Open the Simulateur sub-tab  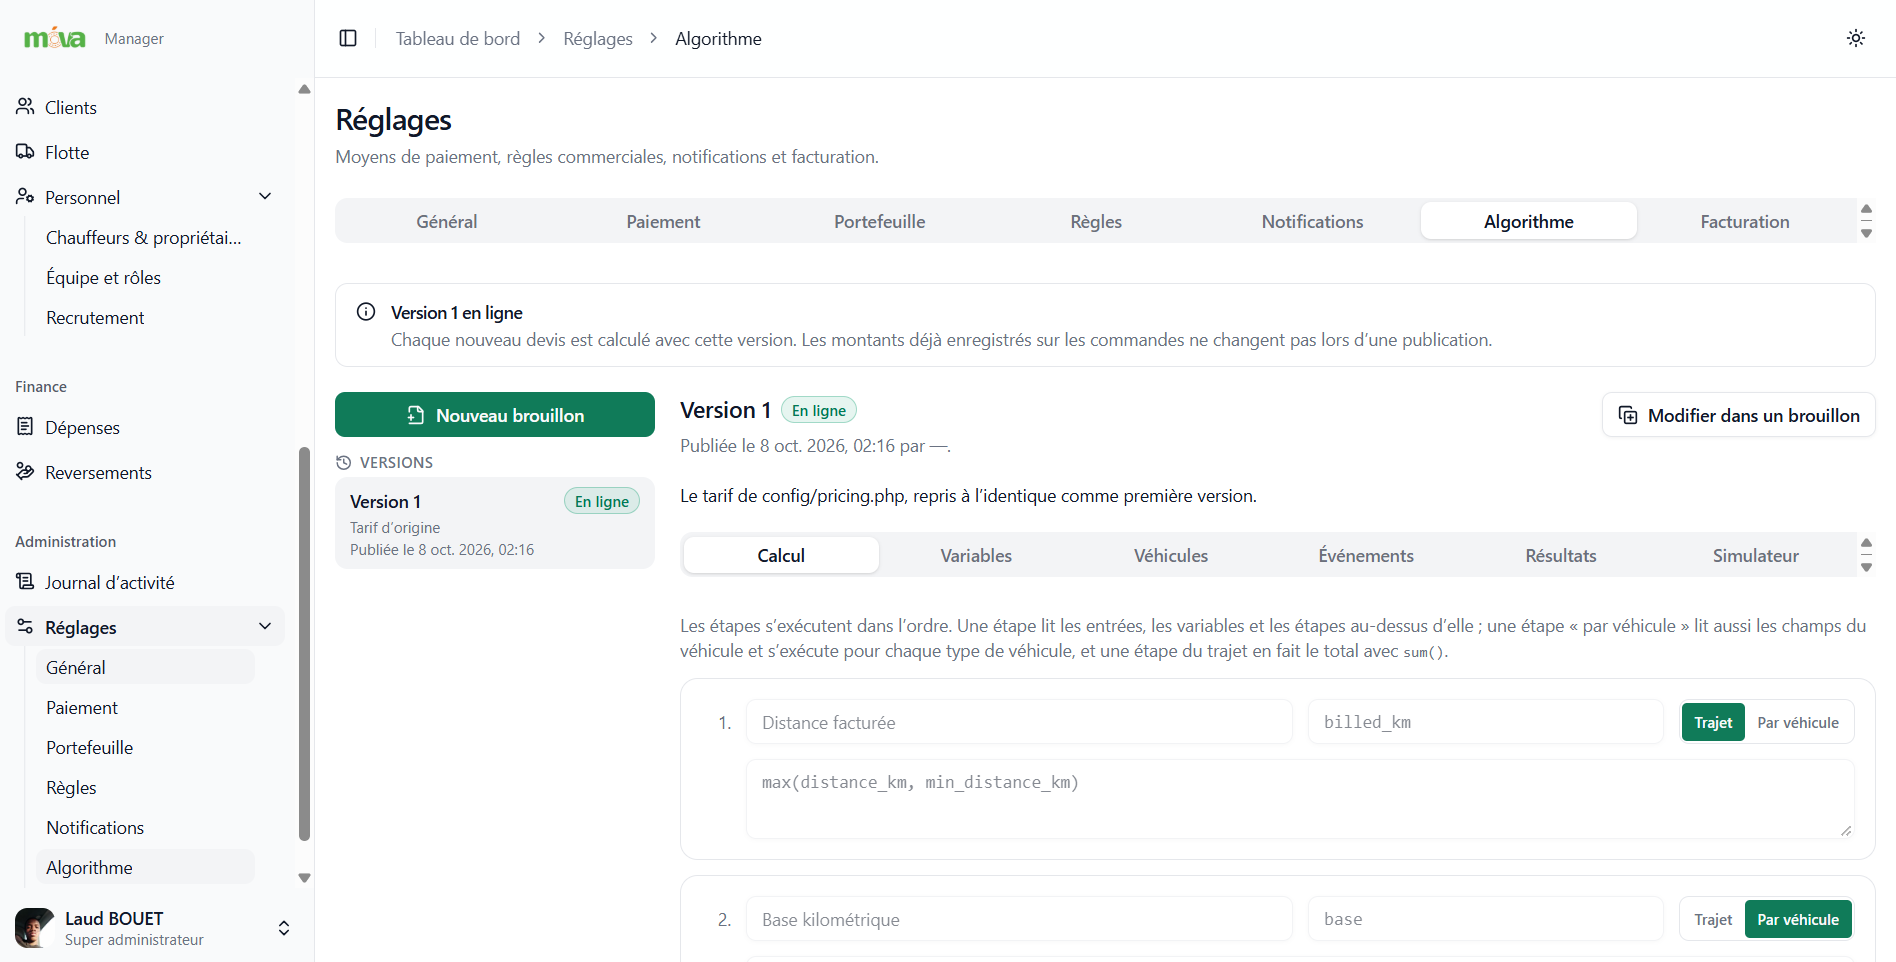tap(1755, 555)
